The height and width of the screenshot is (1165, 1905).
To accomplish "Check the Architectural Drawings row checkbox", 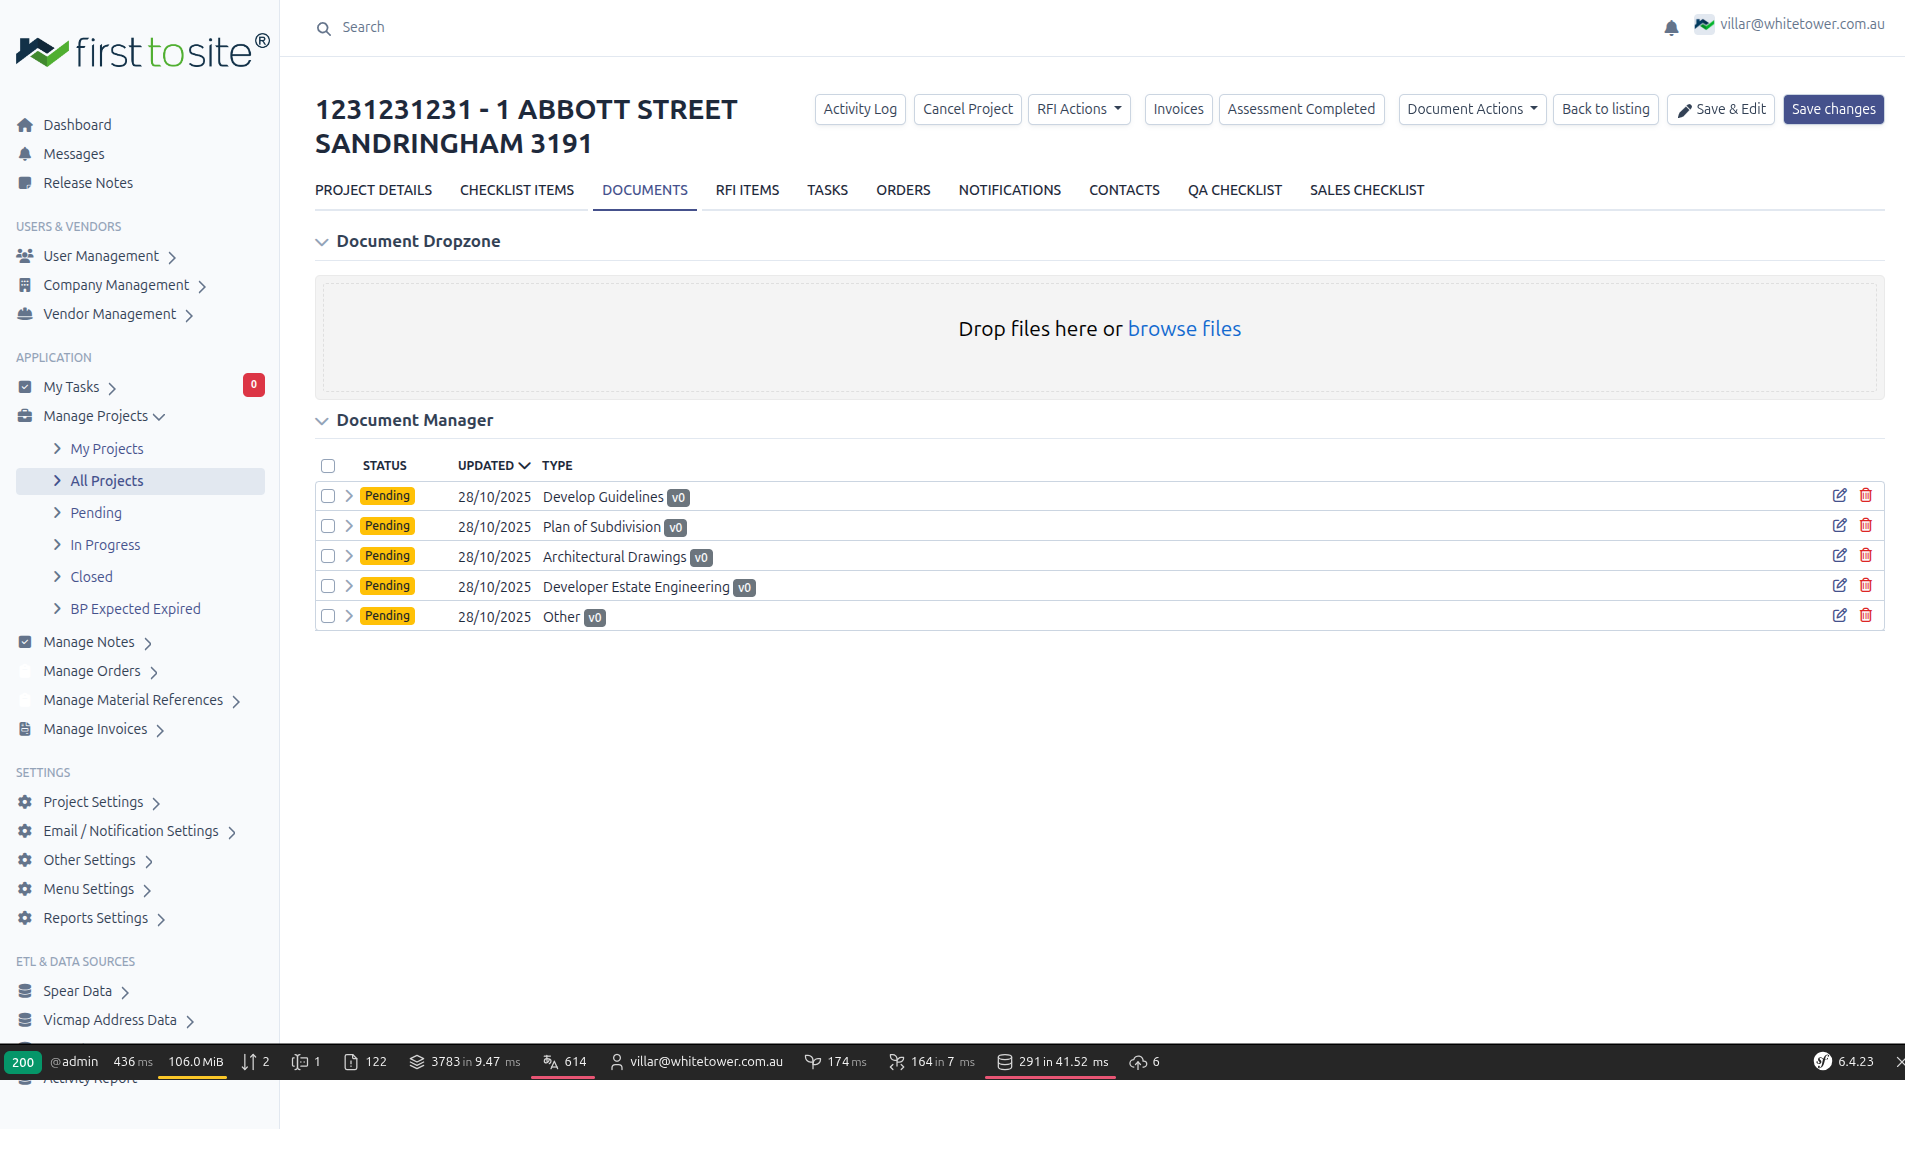I will (x=328, y=555).
